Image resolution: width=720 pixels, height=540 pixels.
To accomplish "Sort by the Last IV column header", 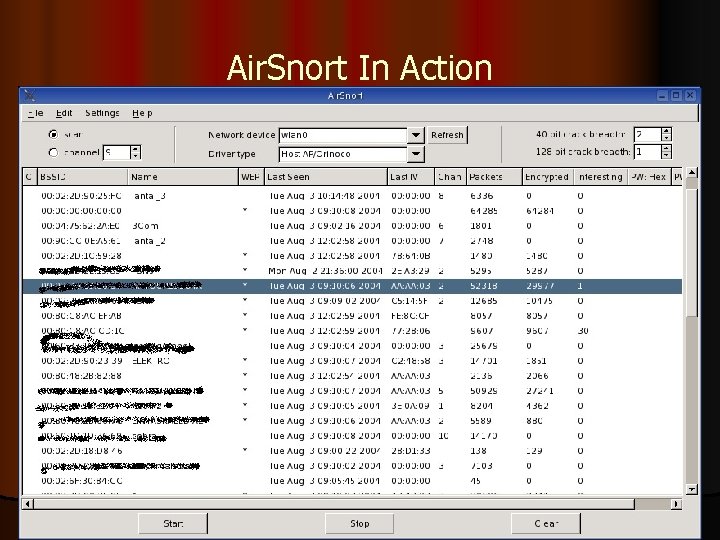I will [411, 177].
